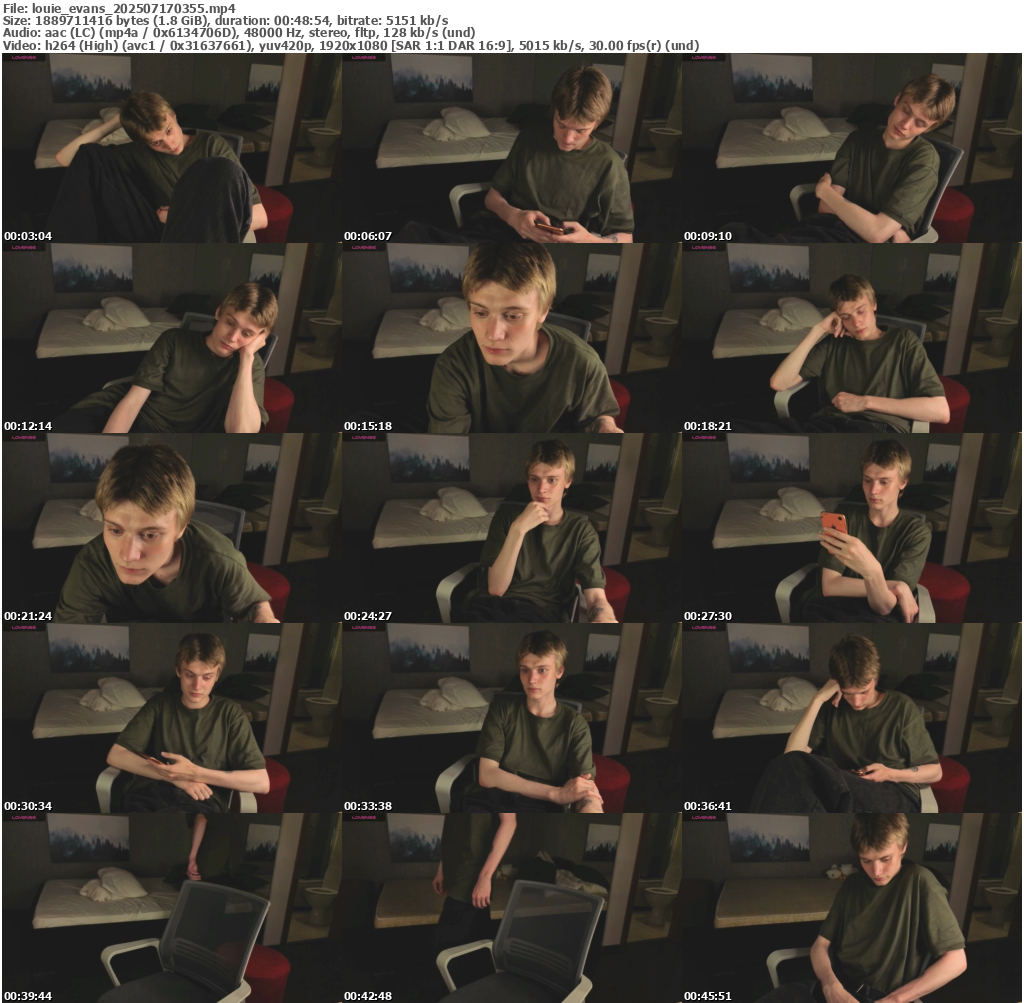
Task: Select the Size line showing 1.8 GiB
Action: pyautogui.click(x=225, y=20)
